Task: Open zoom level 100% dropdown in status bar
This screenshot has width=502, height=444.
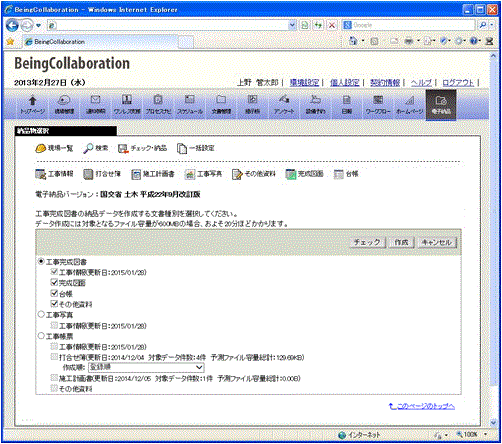Action: coord(485,434)
